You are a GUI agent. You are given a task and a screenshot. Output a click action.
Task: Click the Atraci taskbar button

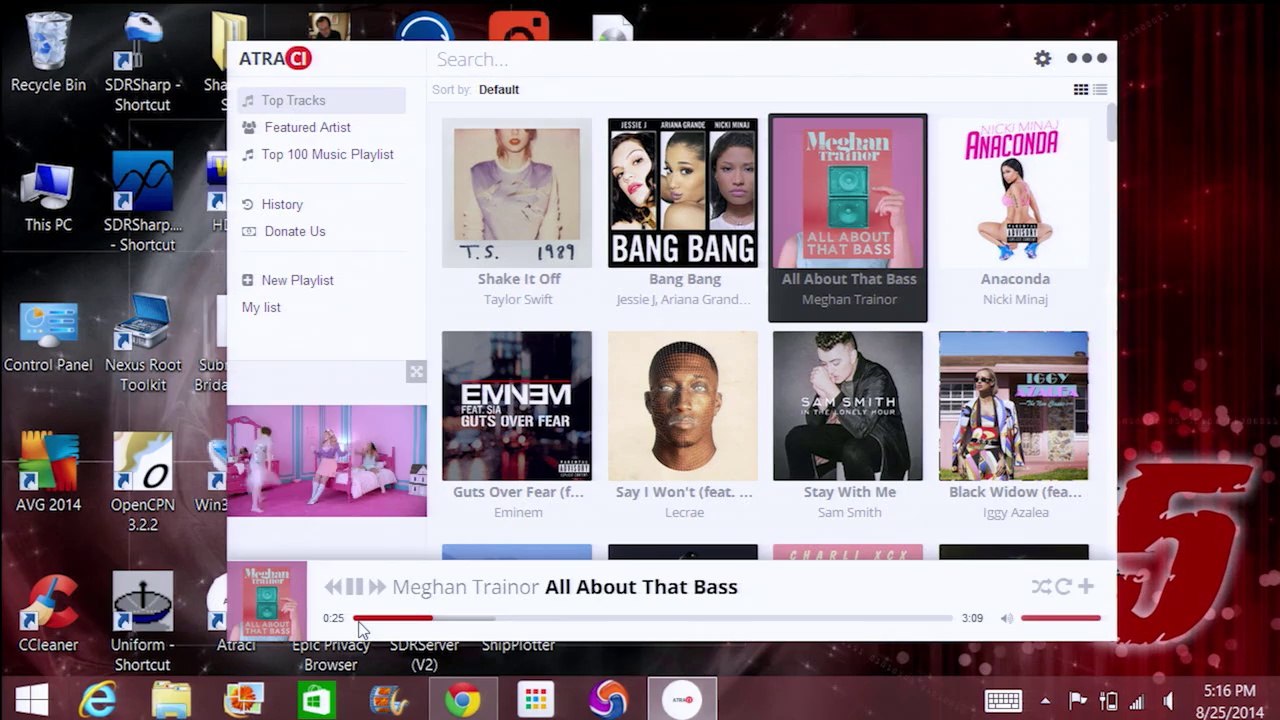682,700
